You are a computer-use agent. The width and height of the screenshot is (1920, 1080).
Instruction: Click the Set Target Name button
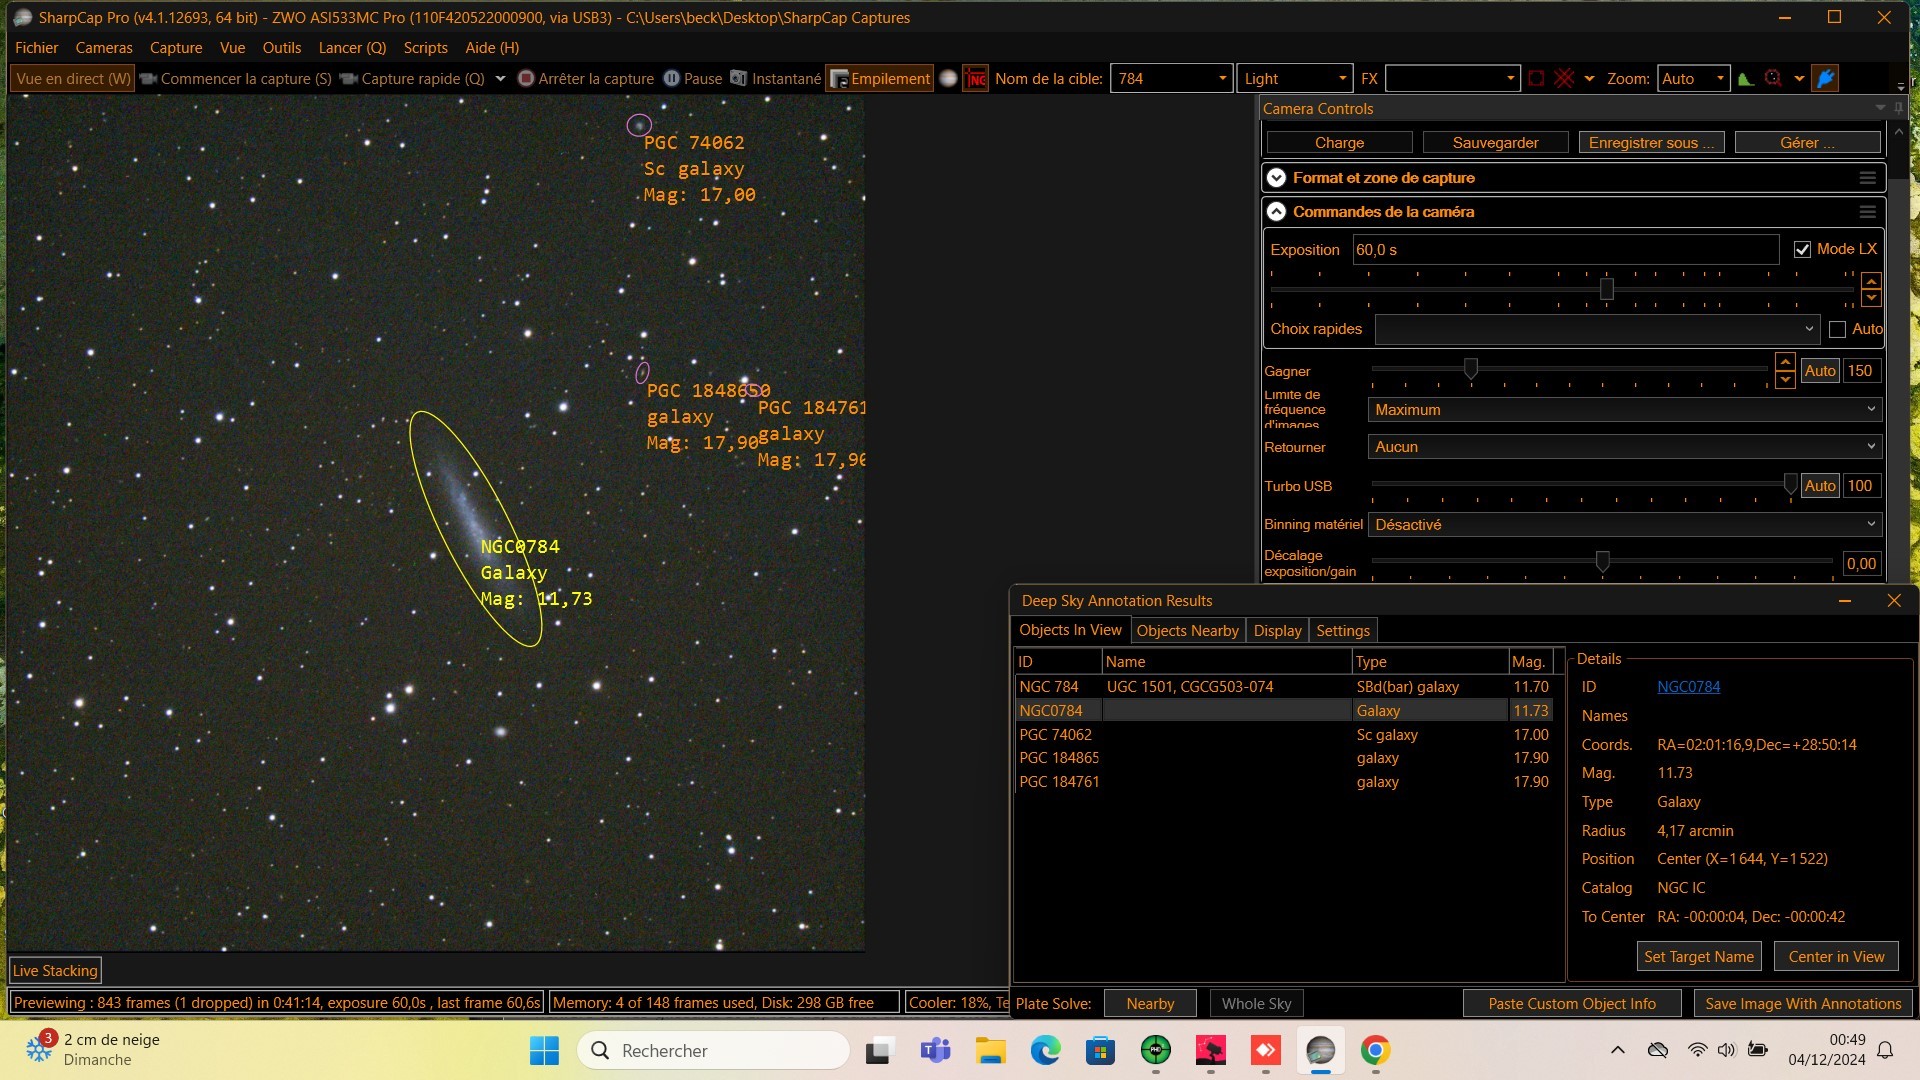1699,957
